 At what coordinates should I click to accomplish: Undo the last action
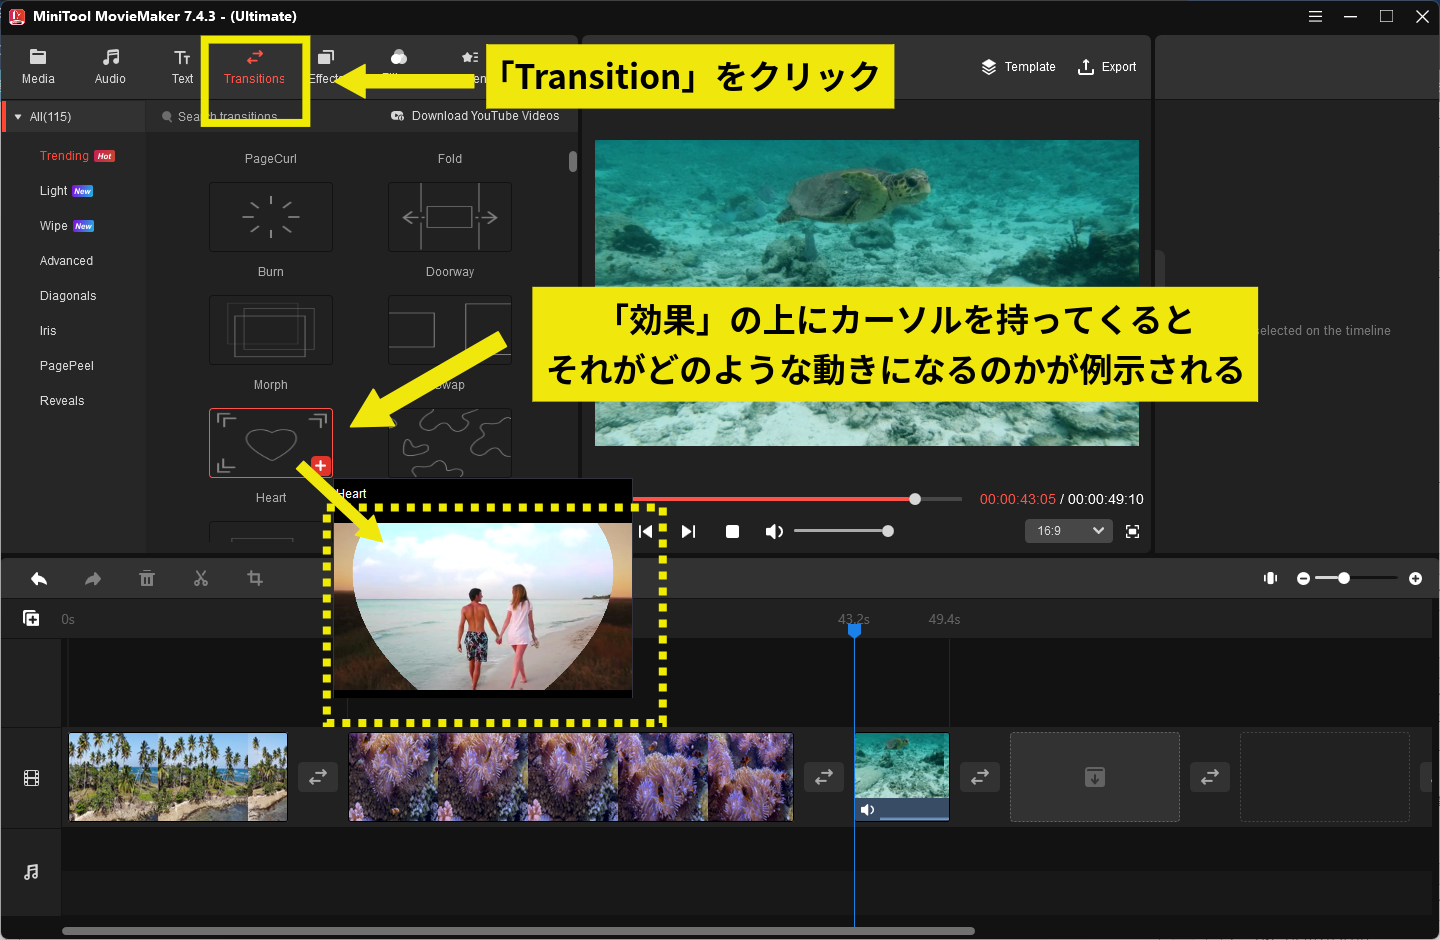39,578
